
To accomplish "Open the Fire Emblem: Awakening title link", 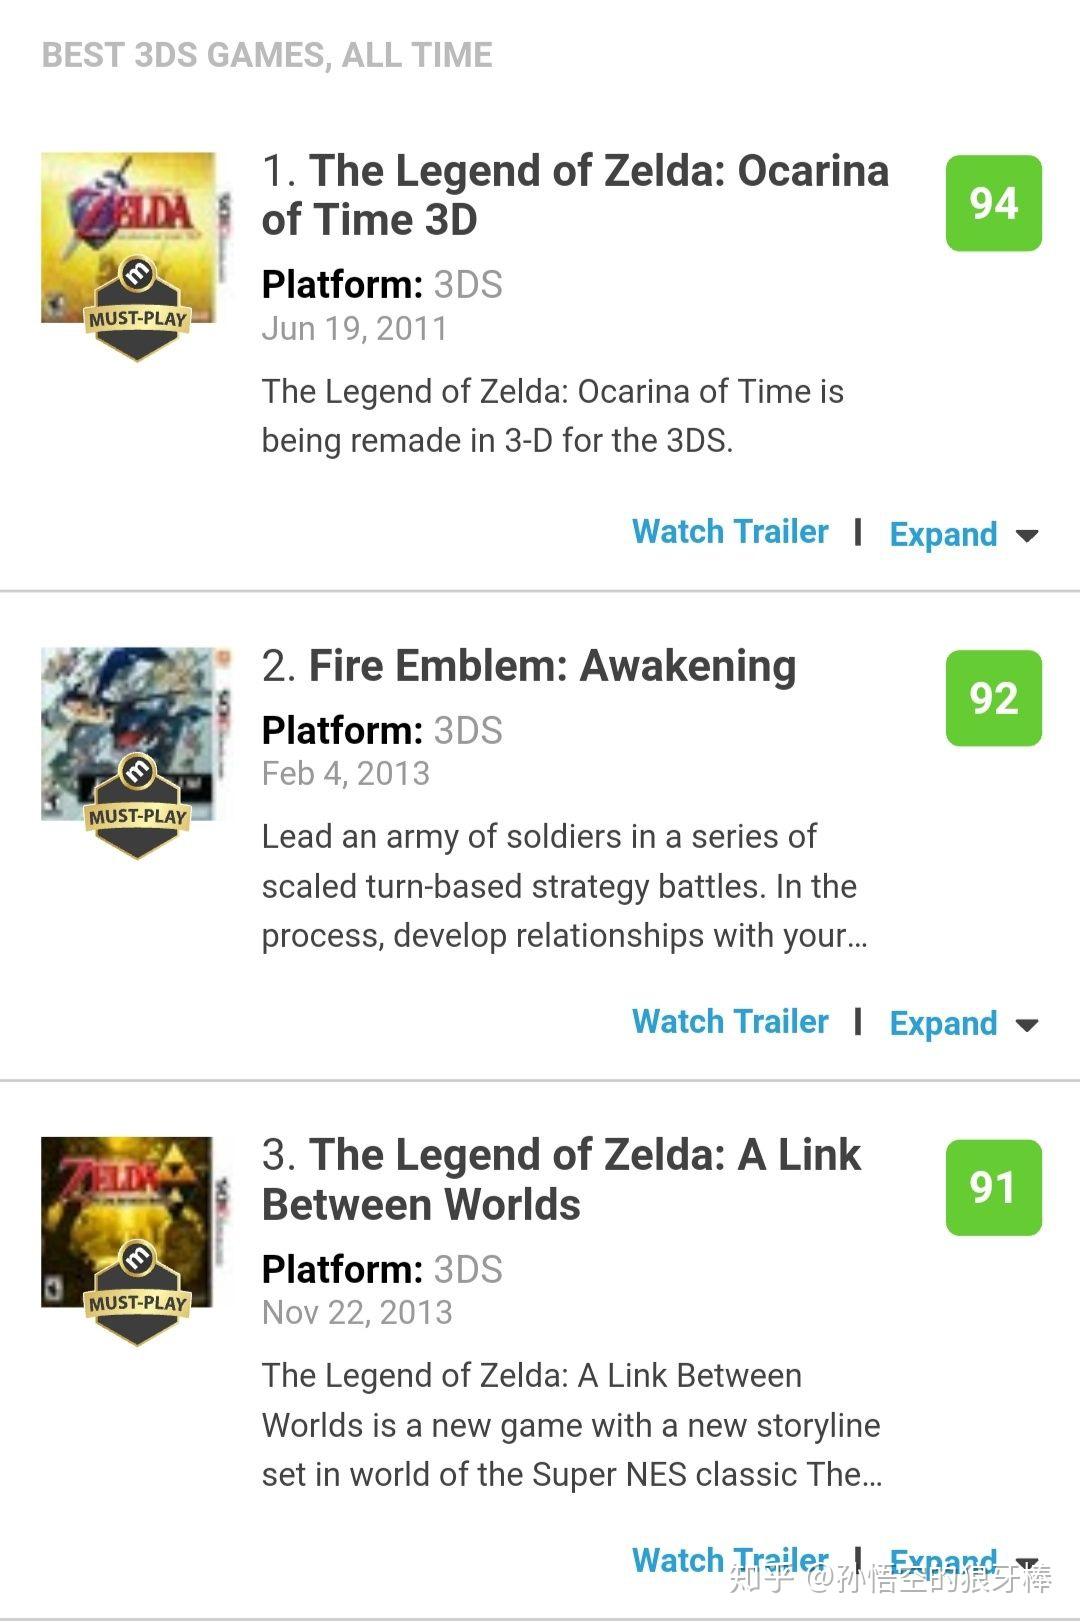I will [x=552, y=666].
